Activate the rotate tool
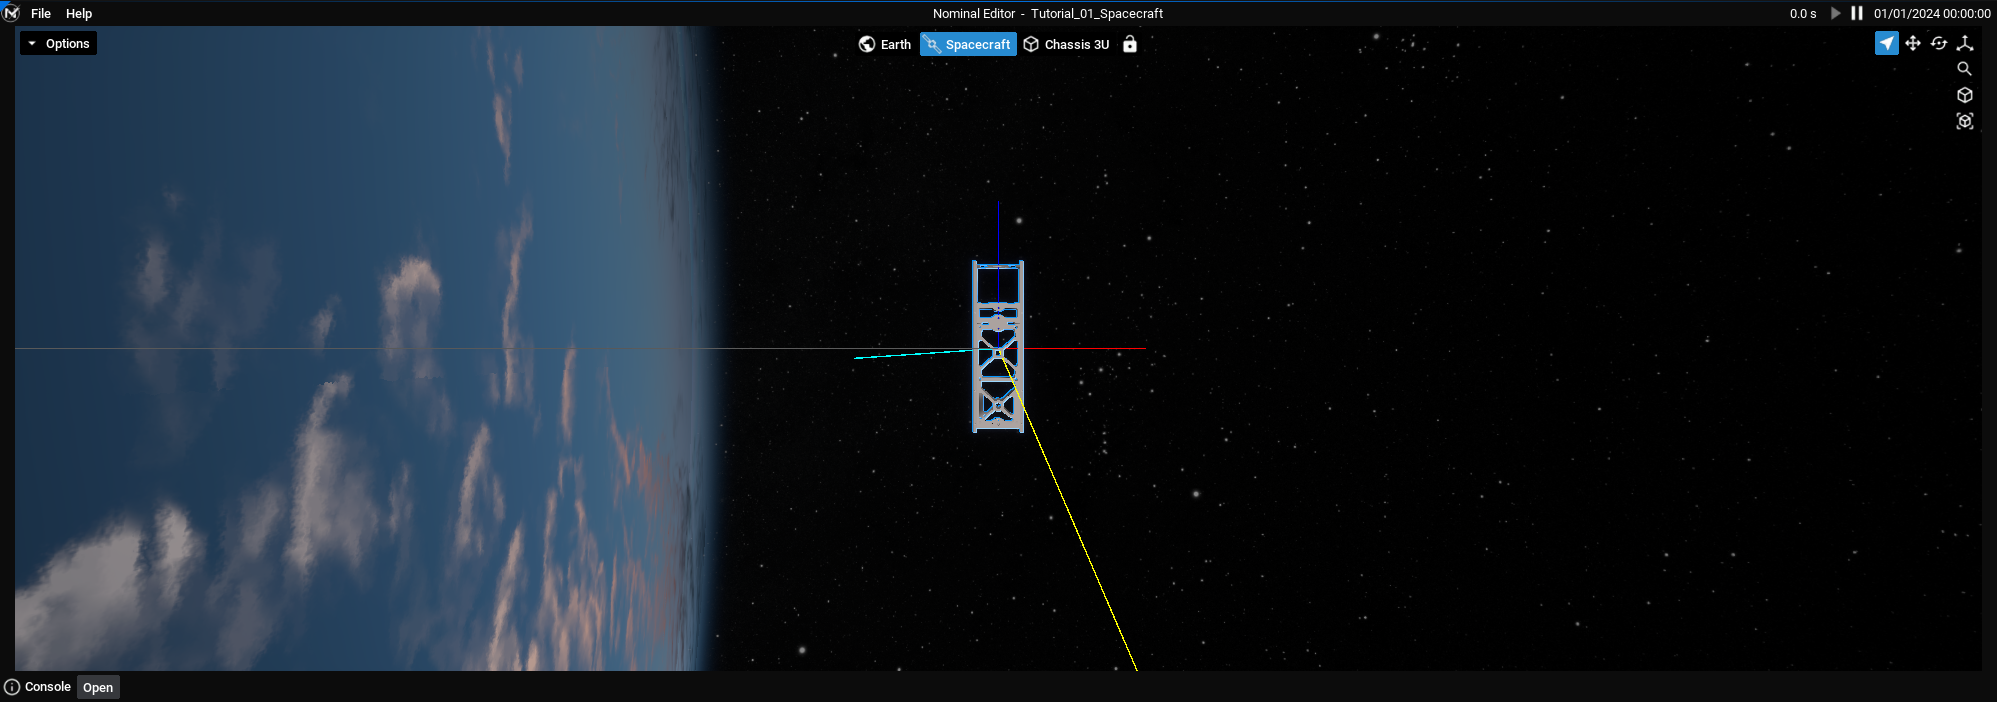The image size is (1997, 702). 1939,43
